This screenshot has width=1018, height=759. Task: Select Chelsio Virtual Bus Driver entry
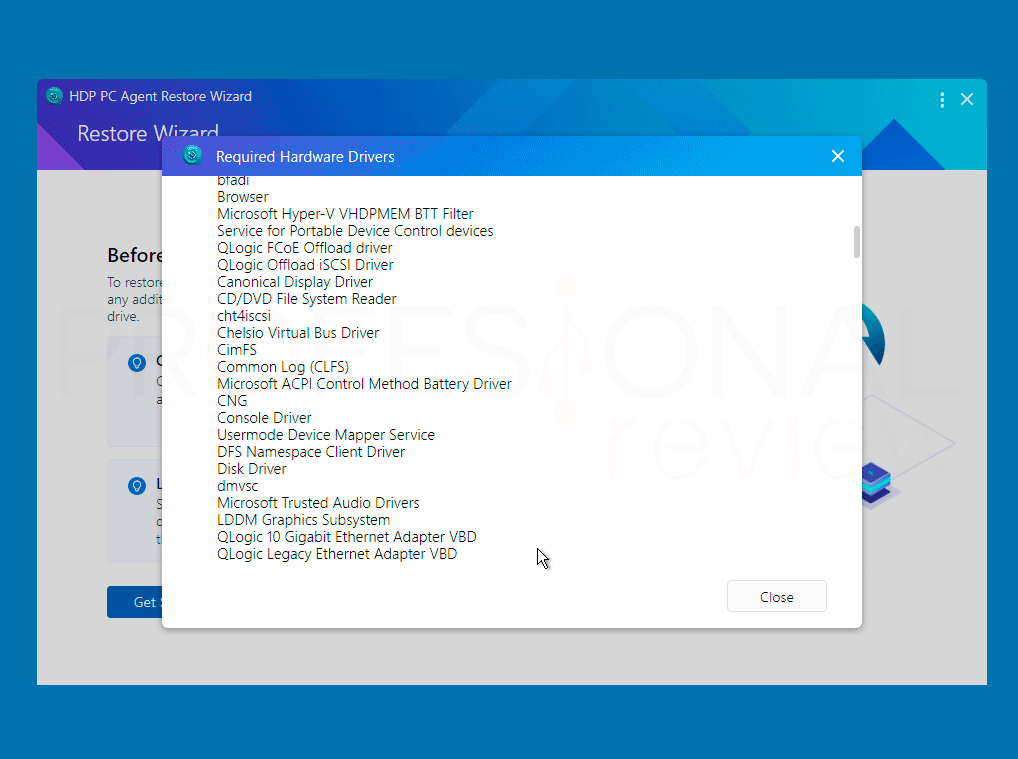(x=298, y=333)
